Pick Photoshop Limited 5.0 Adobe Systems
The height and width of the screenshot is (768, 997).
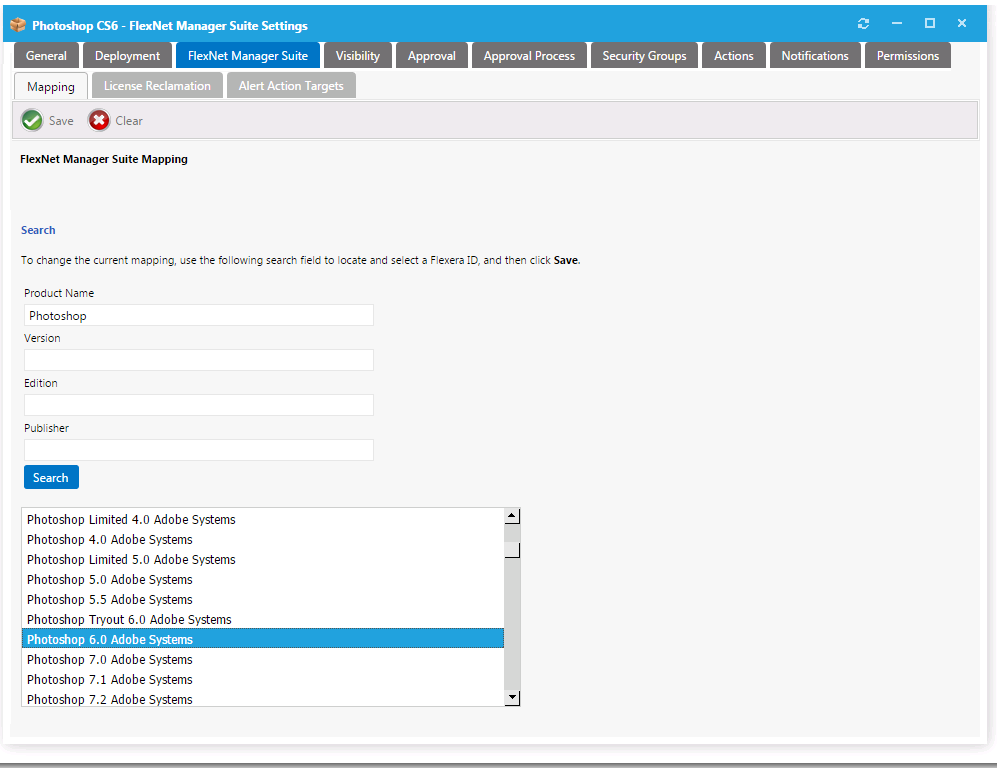pyautogui.click(x=131, y=560)
